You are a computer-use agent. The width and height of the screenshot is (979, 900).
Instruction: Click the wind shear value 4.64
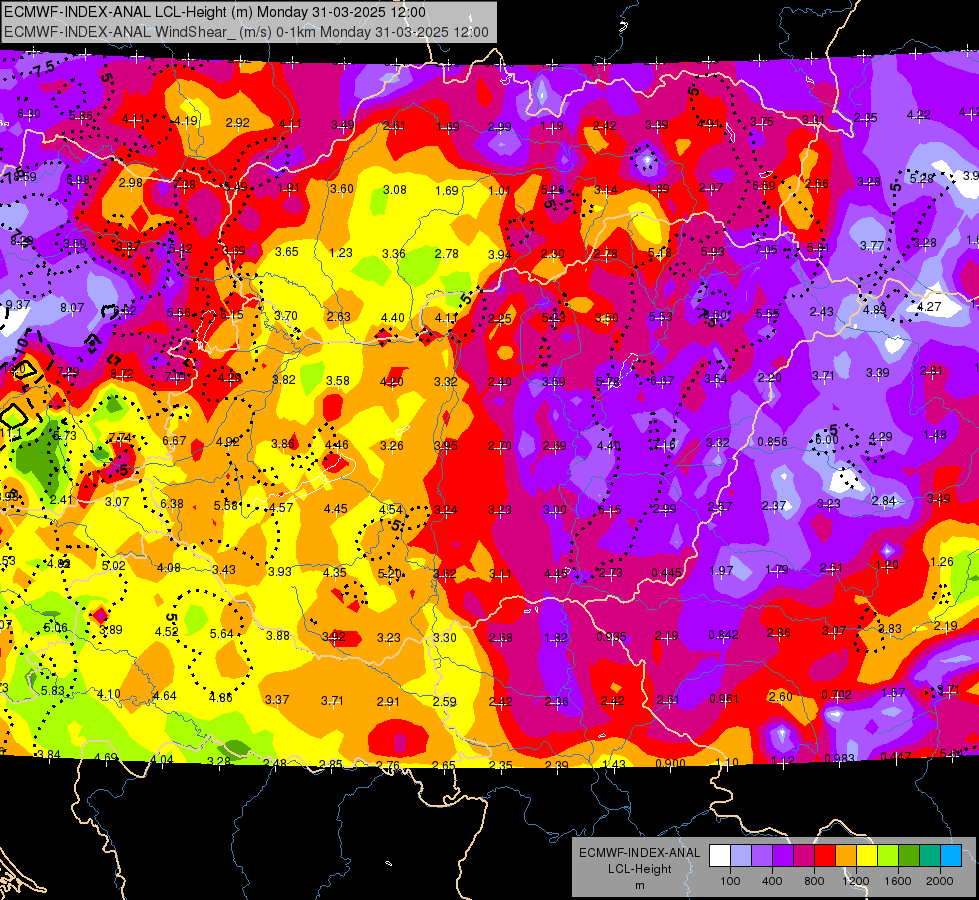(x=164, y=696)
